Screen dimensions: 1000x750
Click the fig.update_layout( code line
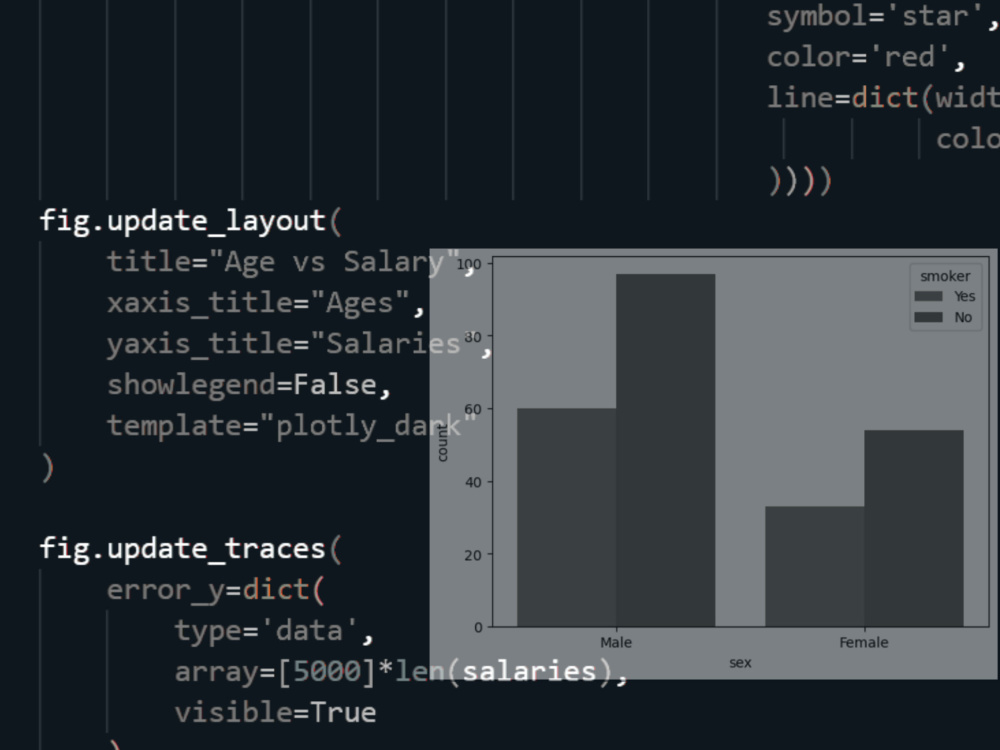(x=191, y=221)
